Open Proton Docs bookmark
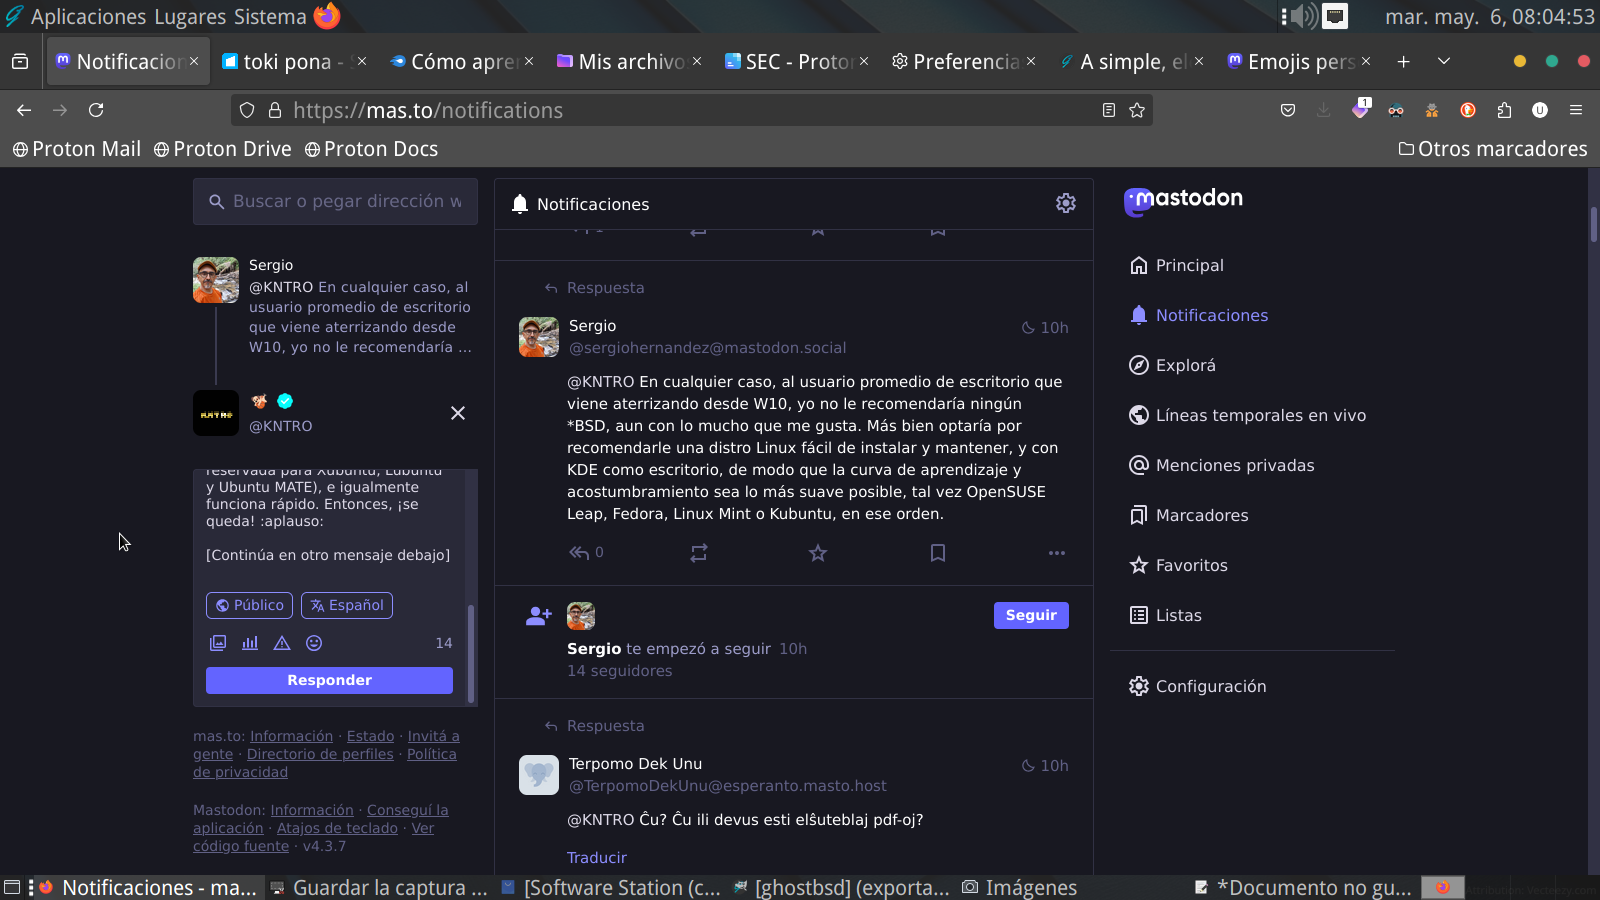Screen dimensions: 1600x900 (371, 149)
